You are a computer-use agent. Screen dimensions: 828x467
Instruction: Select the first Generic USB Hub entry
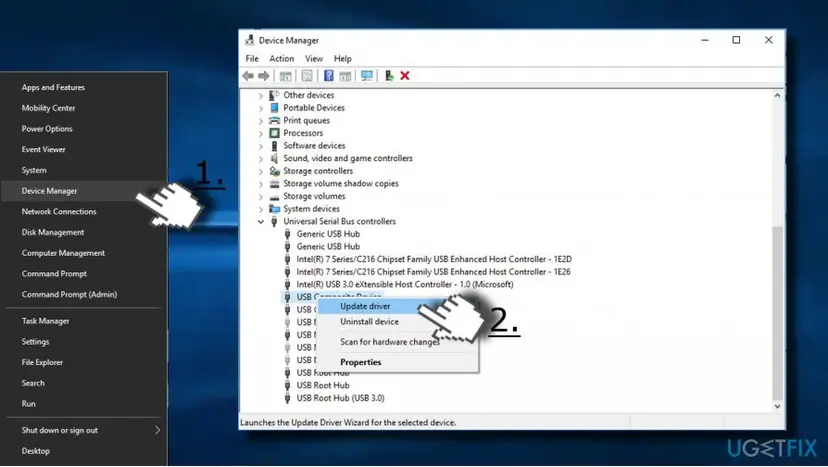click(x=328, y=234)
